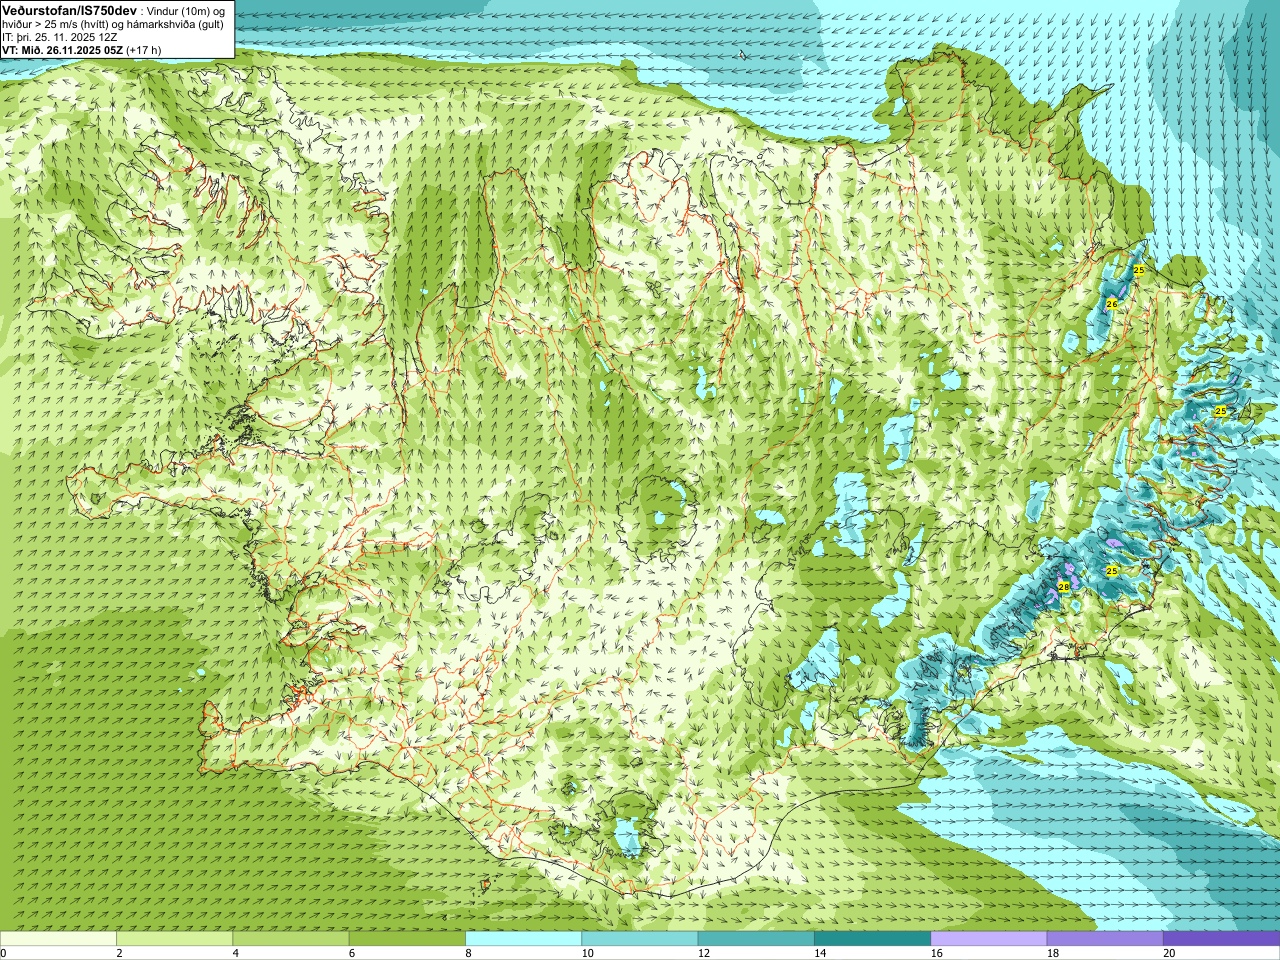Click the '18' legend scale label
1280x960 pixels.
click(x=1053, y=953)
